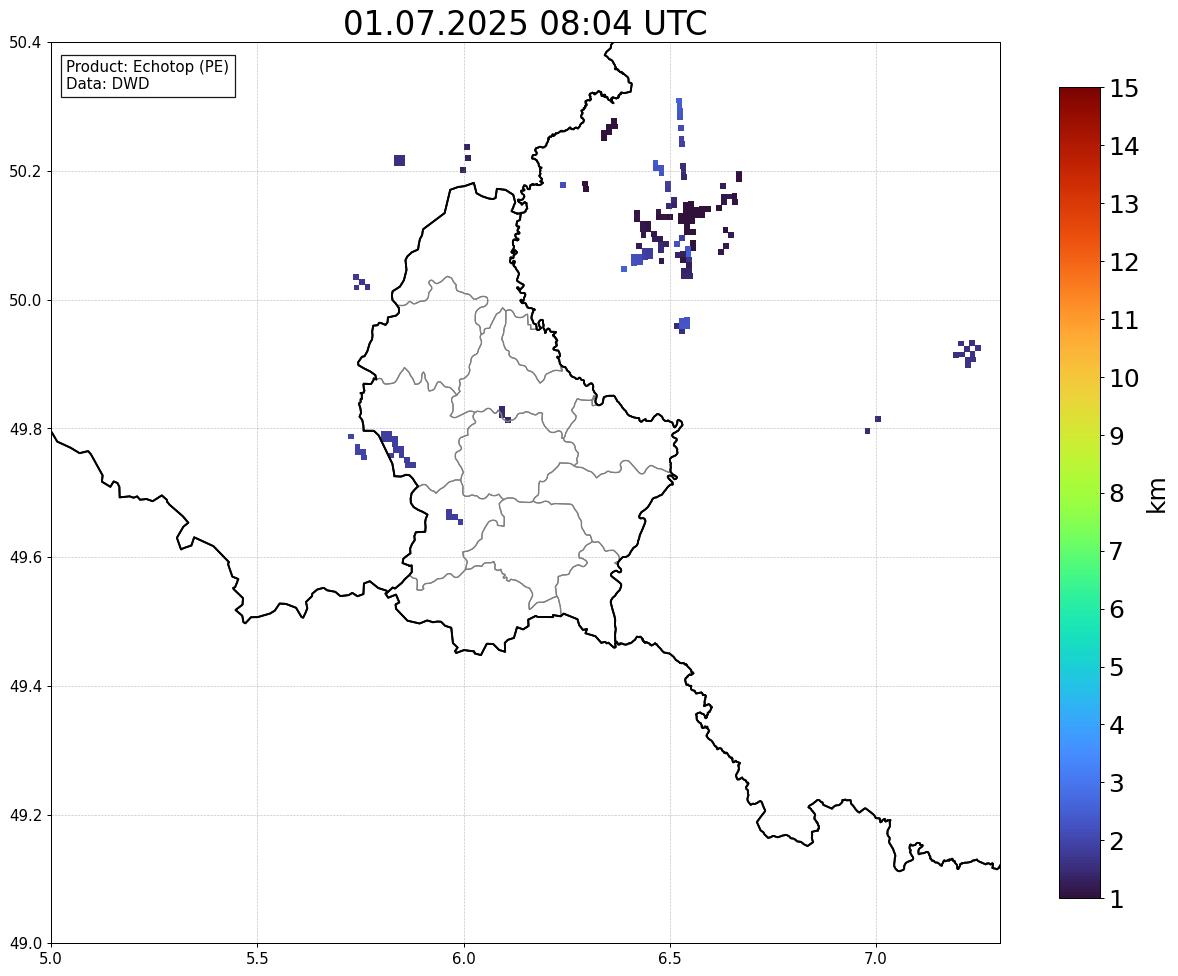Click colorbar tick label 12
1178x976 pixels.
(x=1124, y=262)
